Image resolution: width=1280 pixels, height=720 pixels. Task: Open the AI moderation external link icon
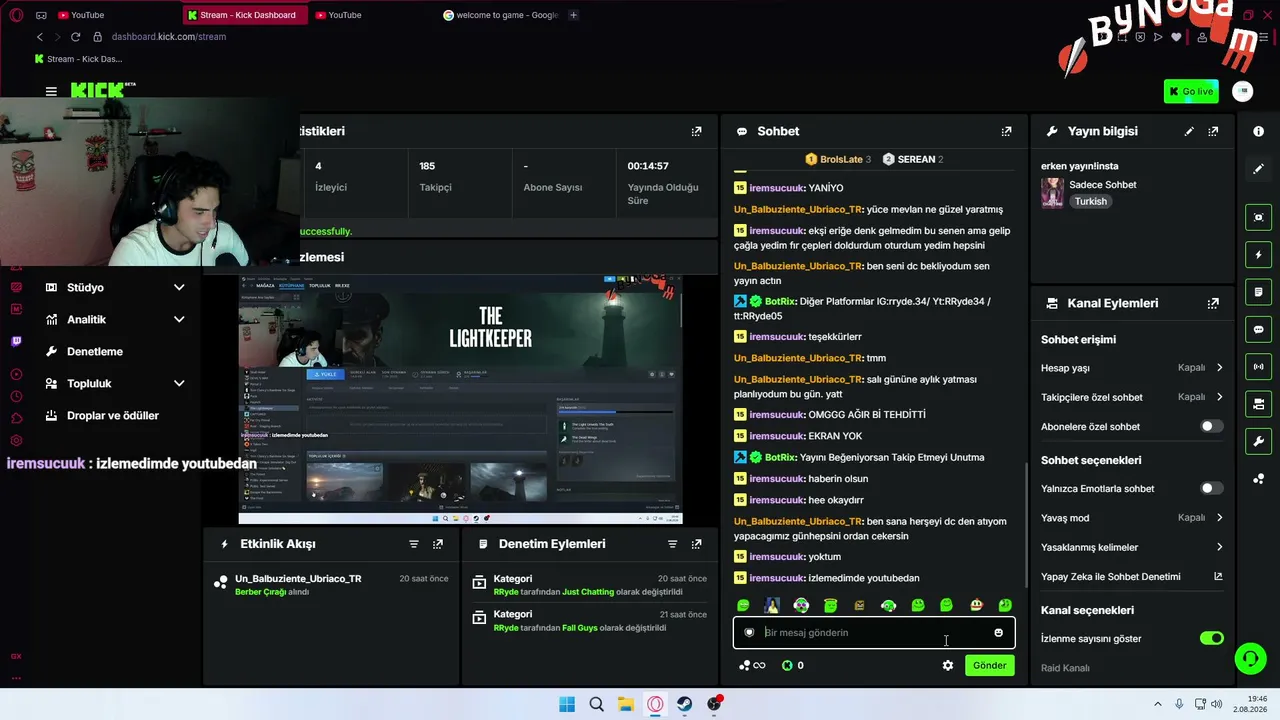1218,577
